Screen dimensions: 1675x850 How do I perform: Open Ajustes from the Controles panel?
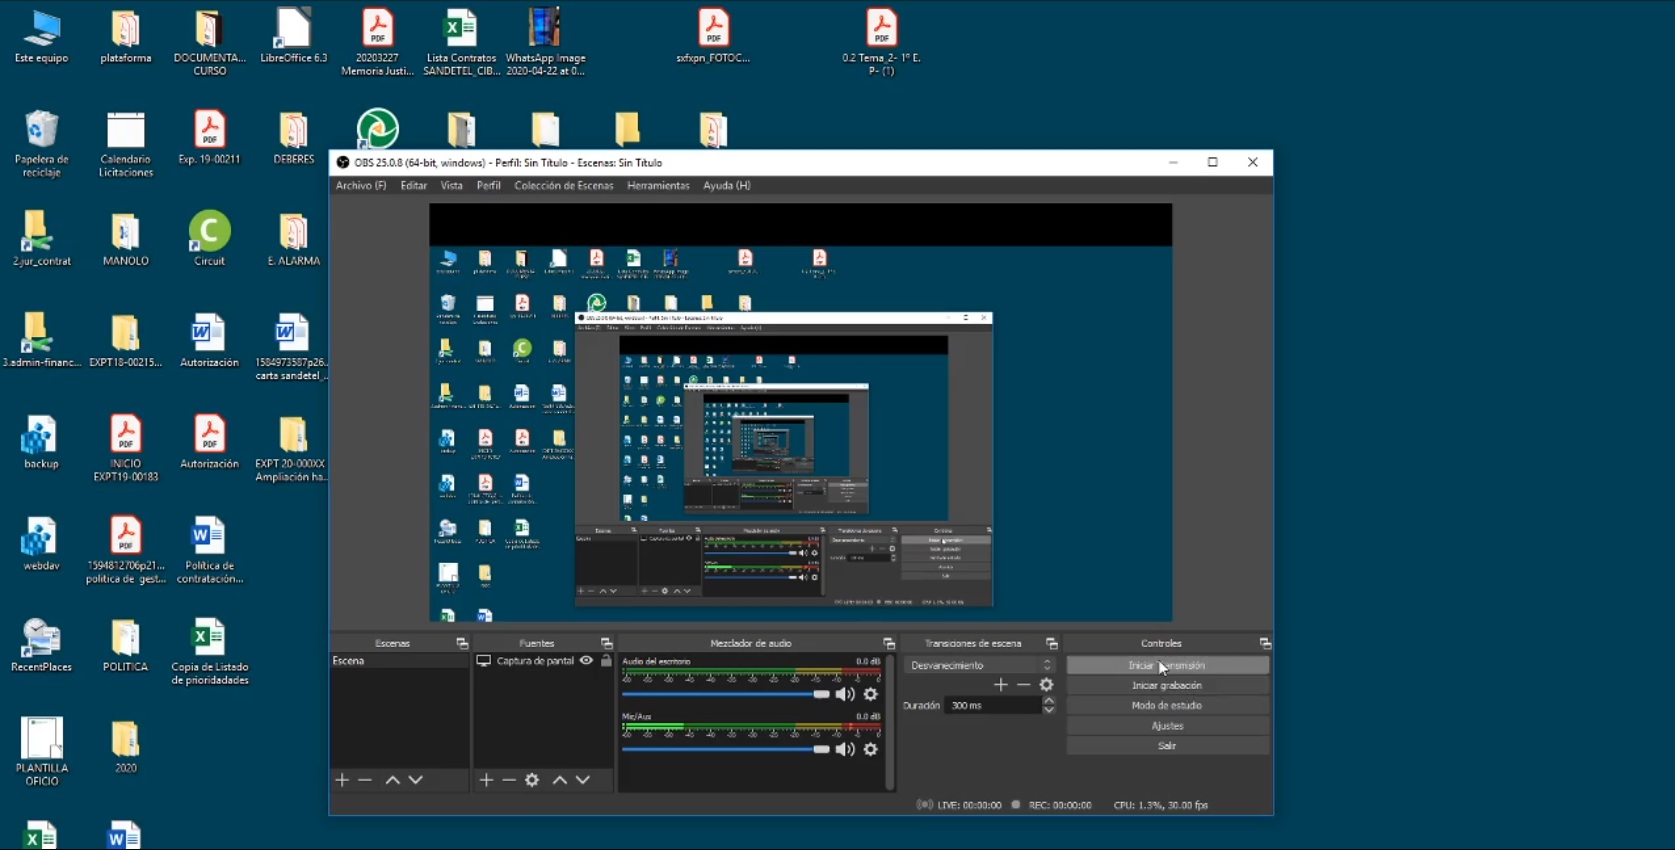[1166, 726]
